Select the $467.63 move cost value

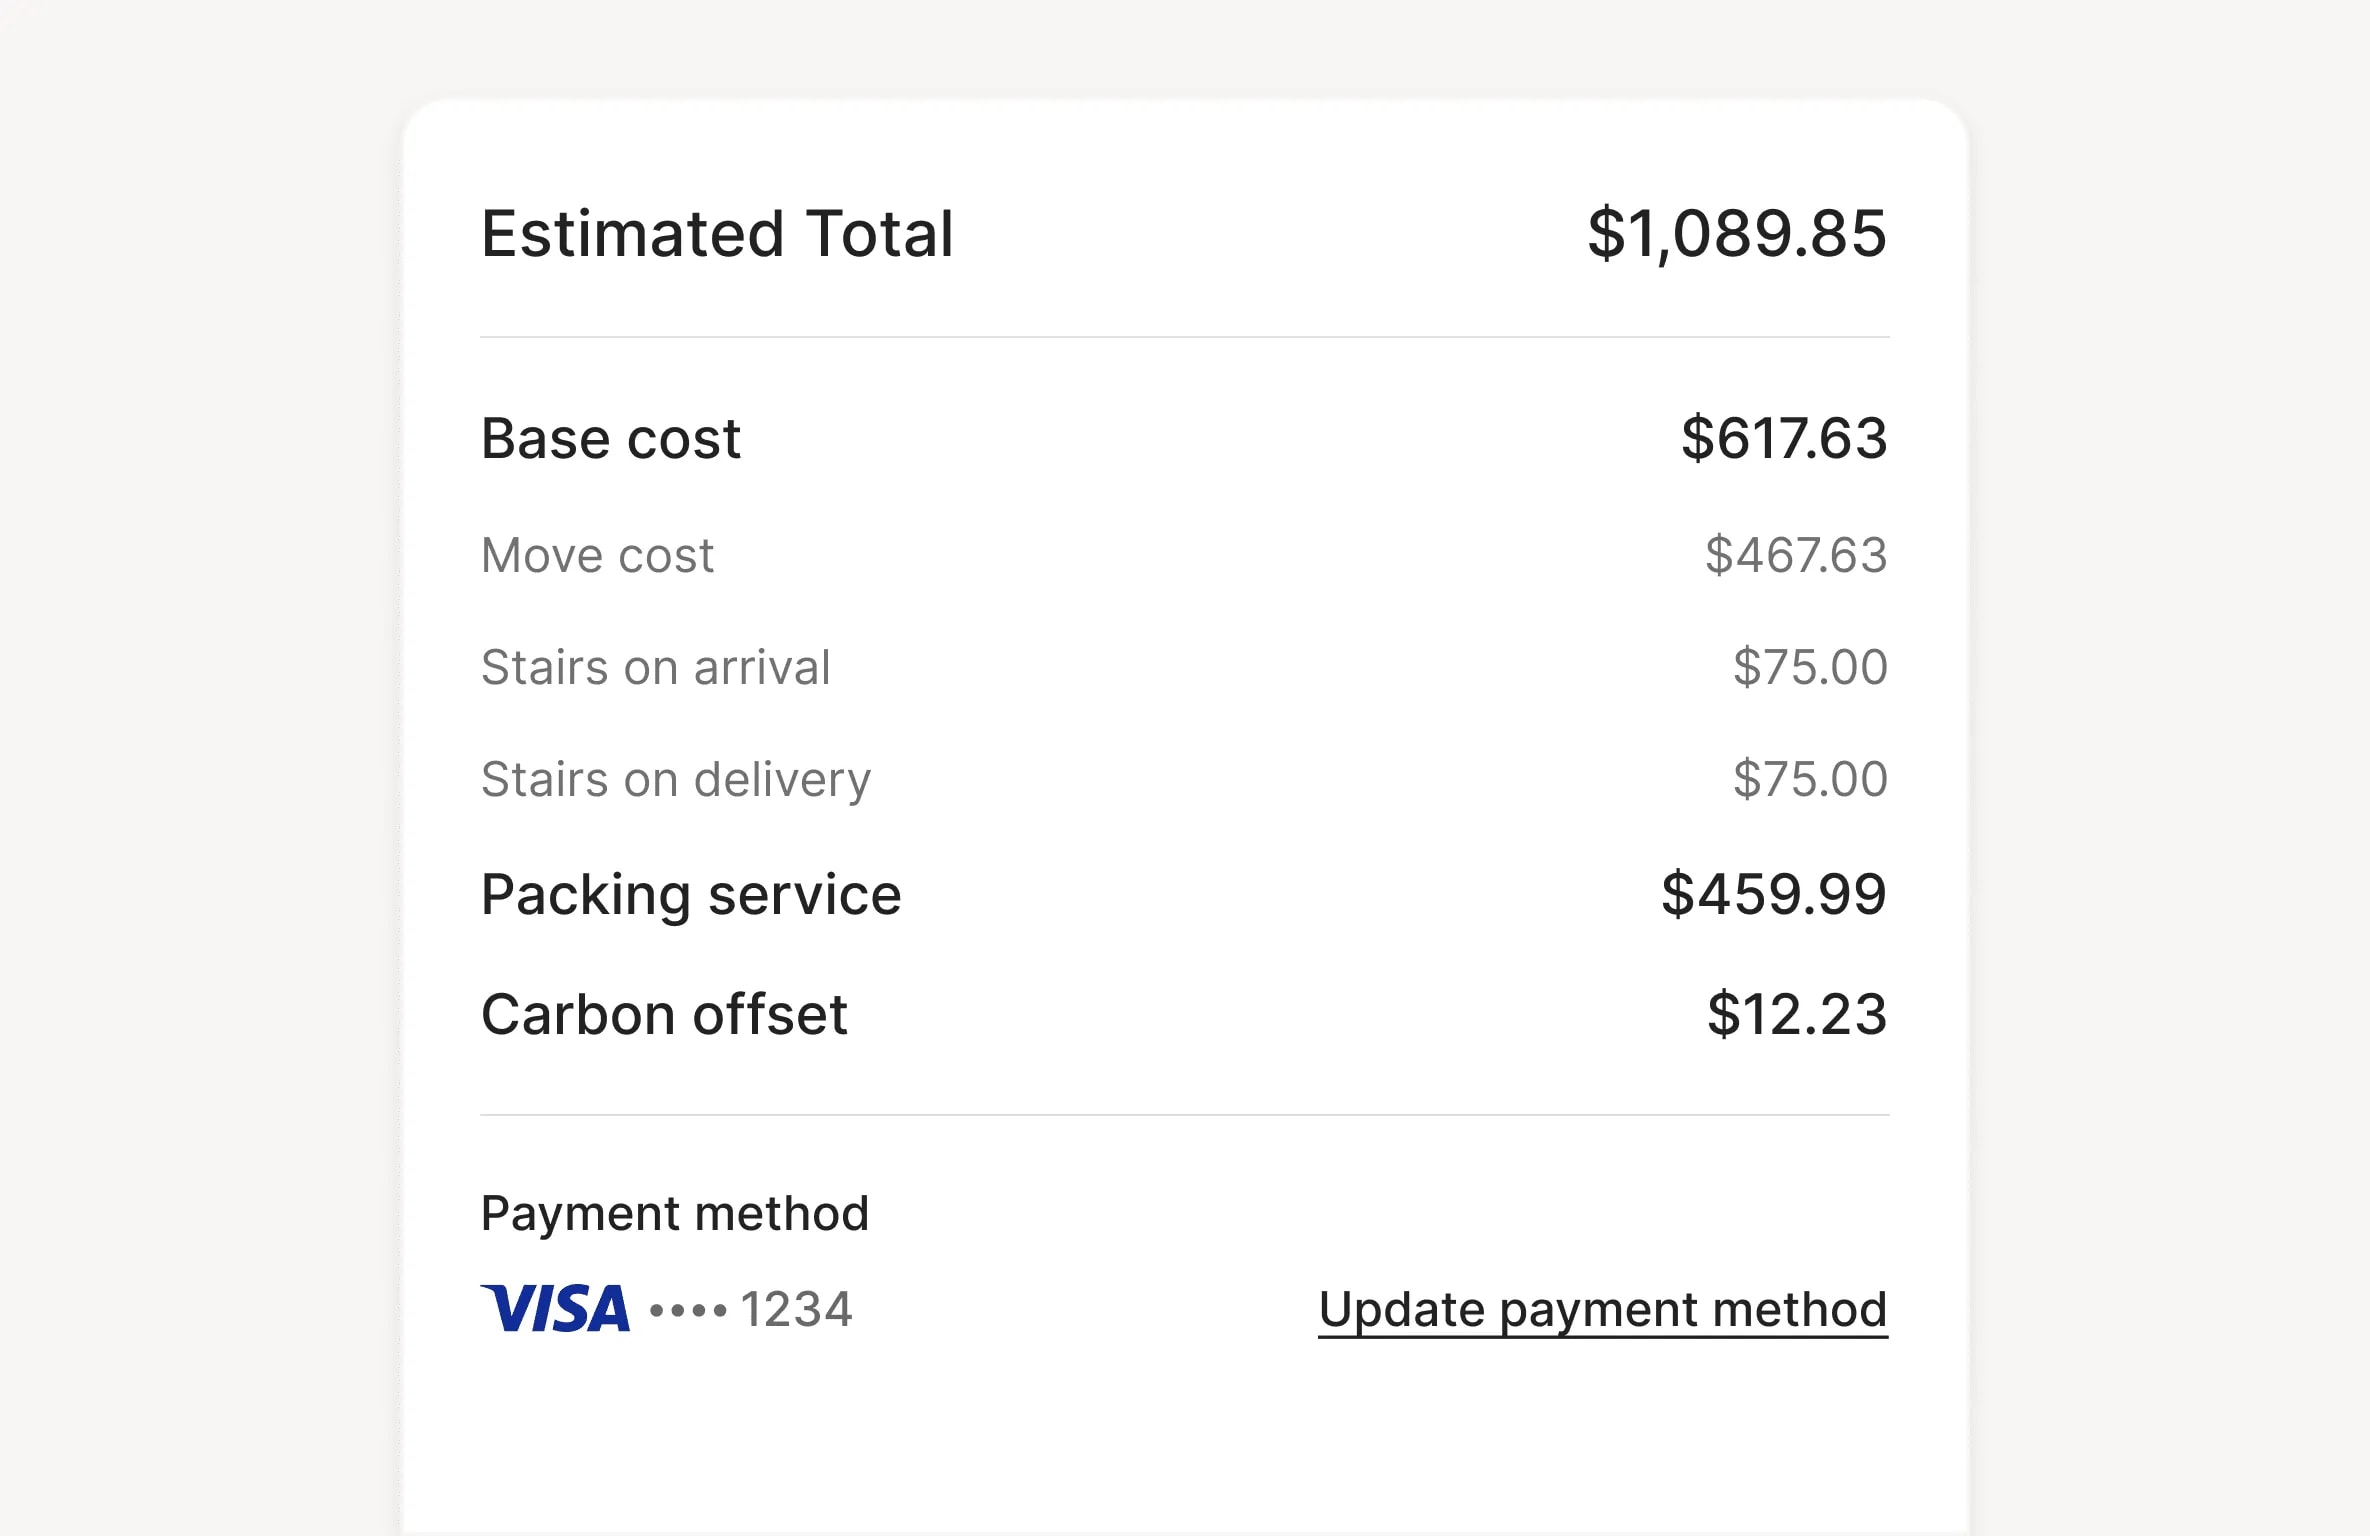click(x=1796, y=555)
